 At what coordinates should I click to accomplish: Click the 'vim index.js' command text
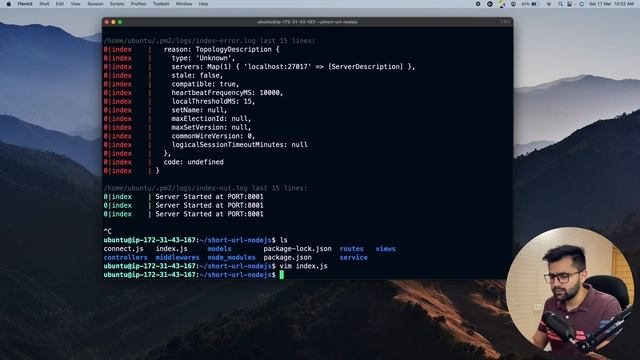point(303,266)
